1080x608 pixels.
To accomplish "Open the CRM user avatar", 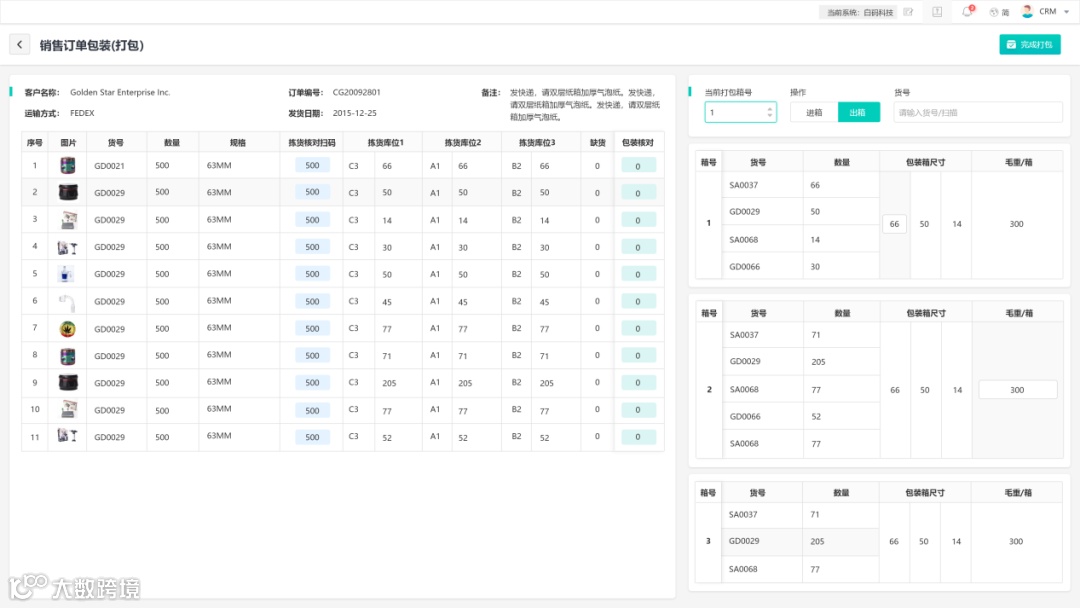I will point(1027,12).
